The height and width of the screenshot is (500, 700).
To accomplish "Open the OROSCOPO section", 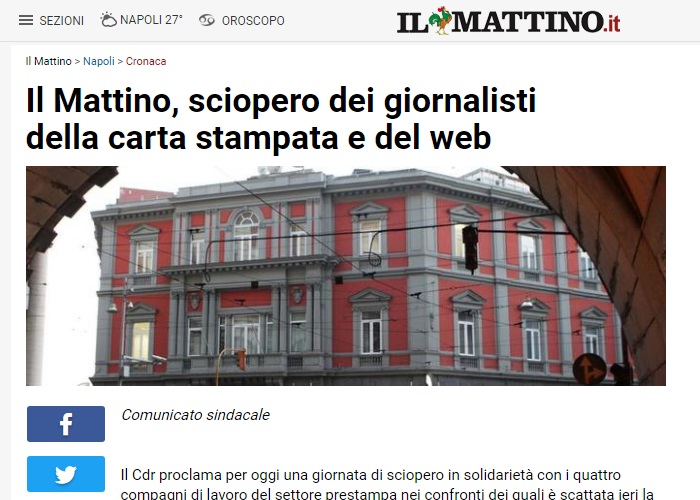I will tap(253, 21).
